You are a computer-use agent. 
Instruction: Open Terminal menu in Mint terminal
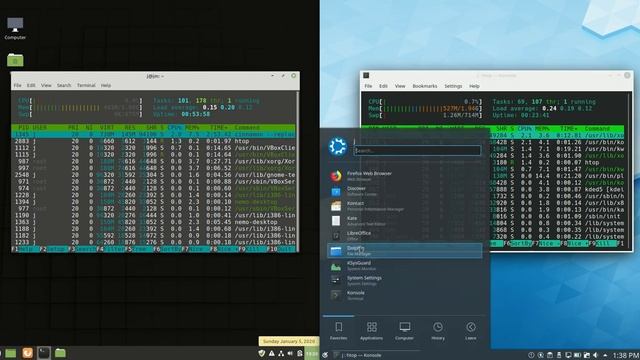[86, 85]
